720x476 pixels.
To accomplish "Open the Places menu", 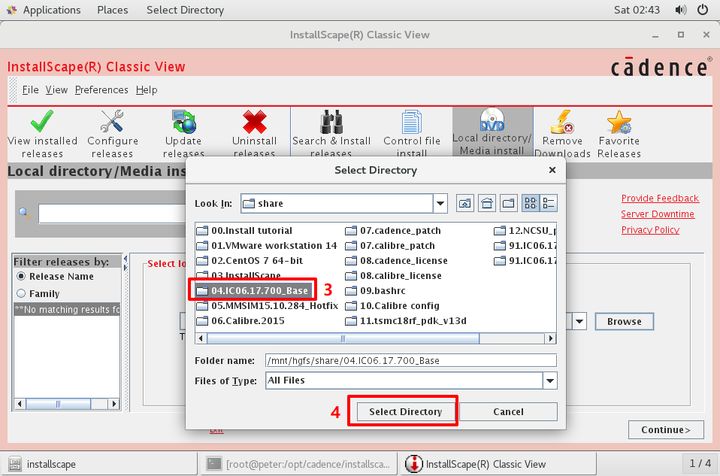I will click(112, 10).
